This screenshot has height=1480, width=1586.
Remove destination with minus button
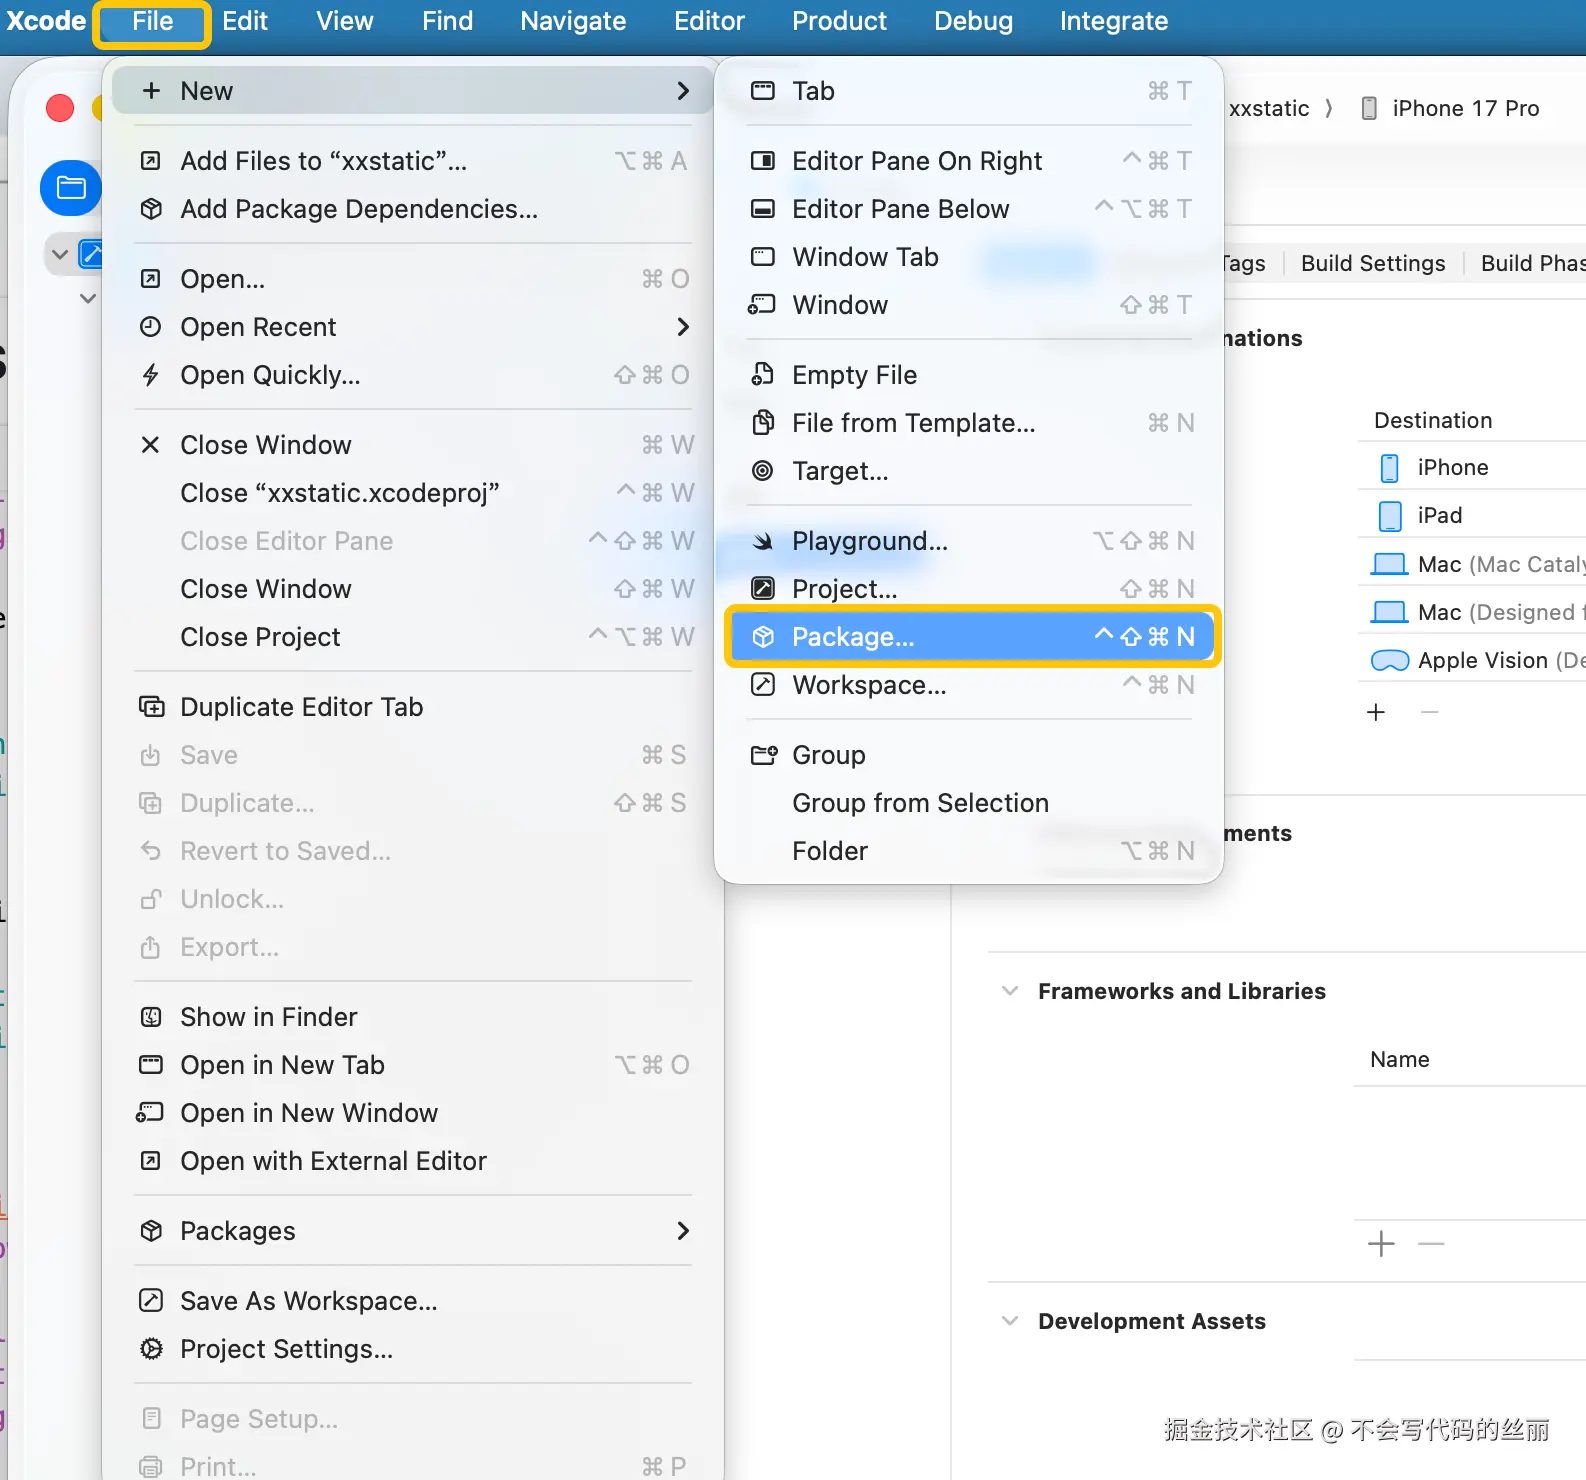1430,712
